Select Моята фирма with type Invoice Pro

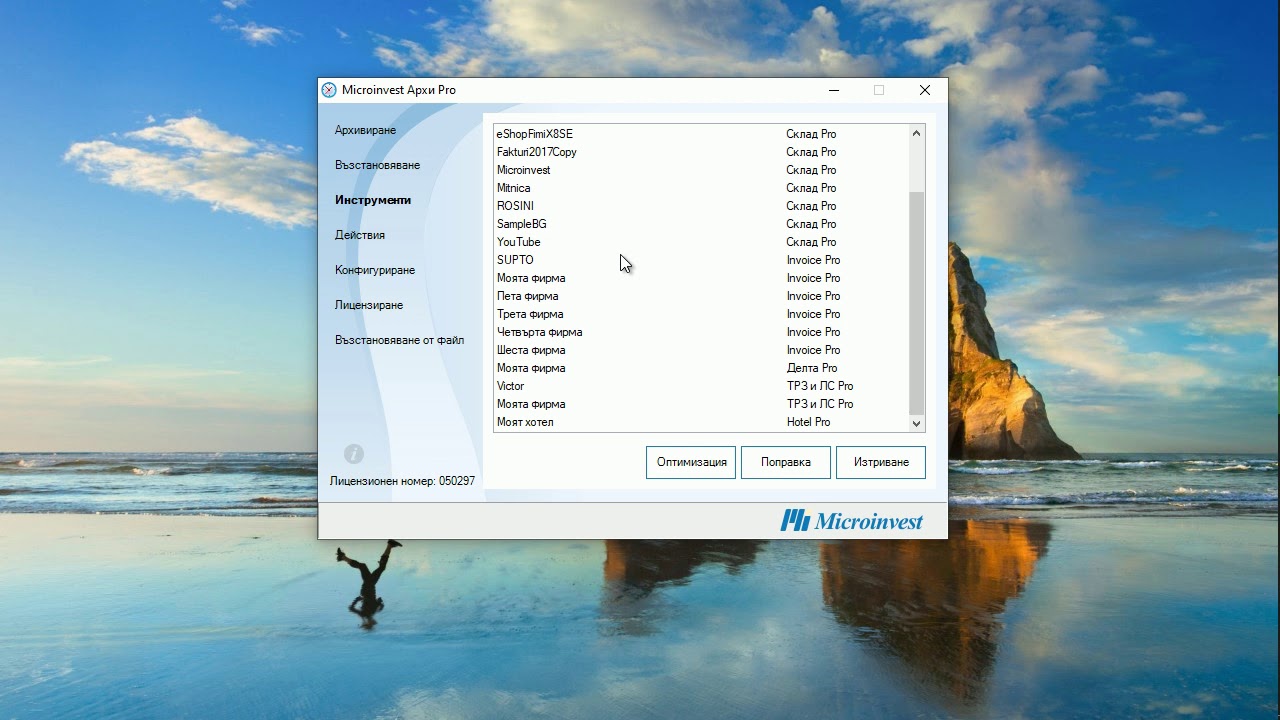click(701, 278)
